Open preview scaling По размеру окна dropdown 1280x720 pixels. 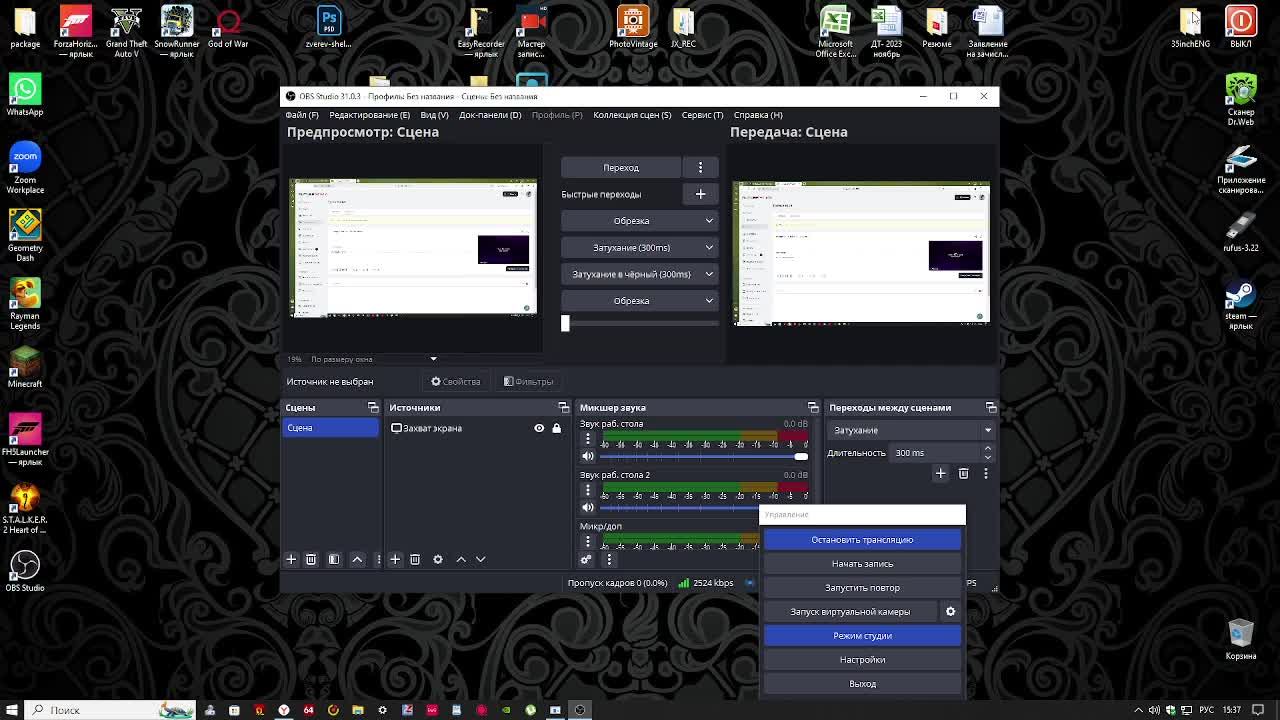[x=374, y=359]
